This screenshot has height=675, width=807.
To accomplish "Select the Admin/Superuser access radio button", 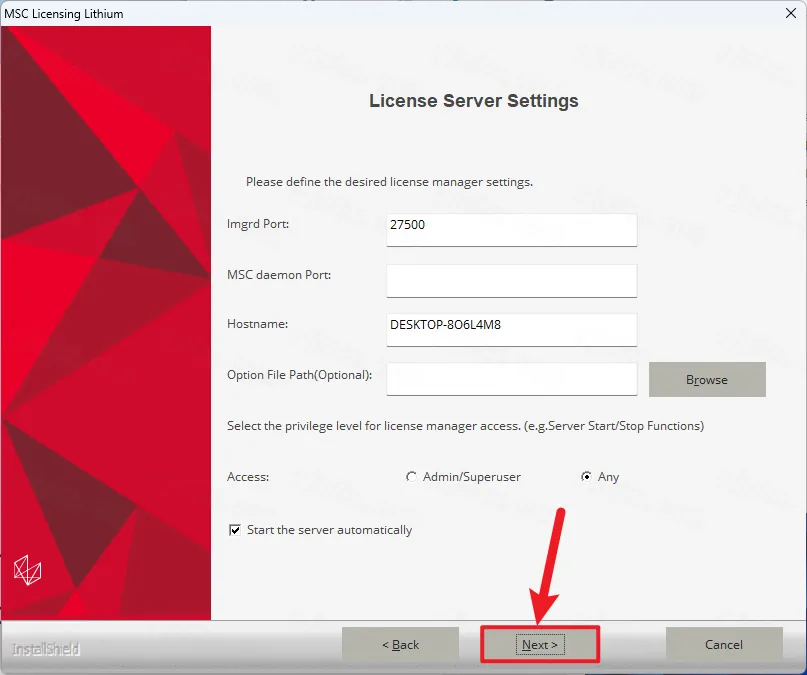I will [x=411, y=477].
